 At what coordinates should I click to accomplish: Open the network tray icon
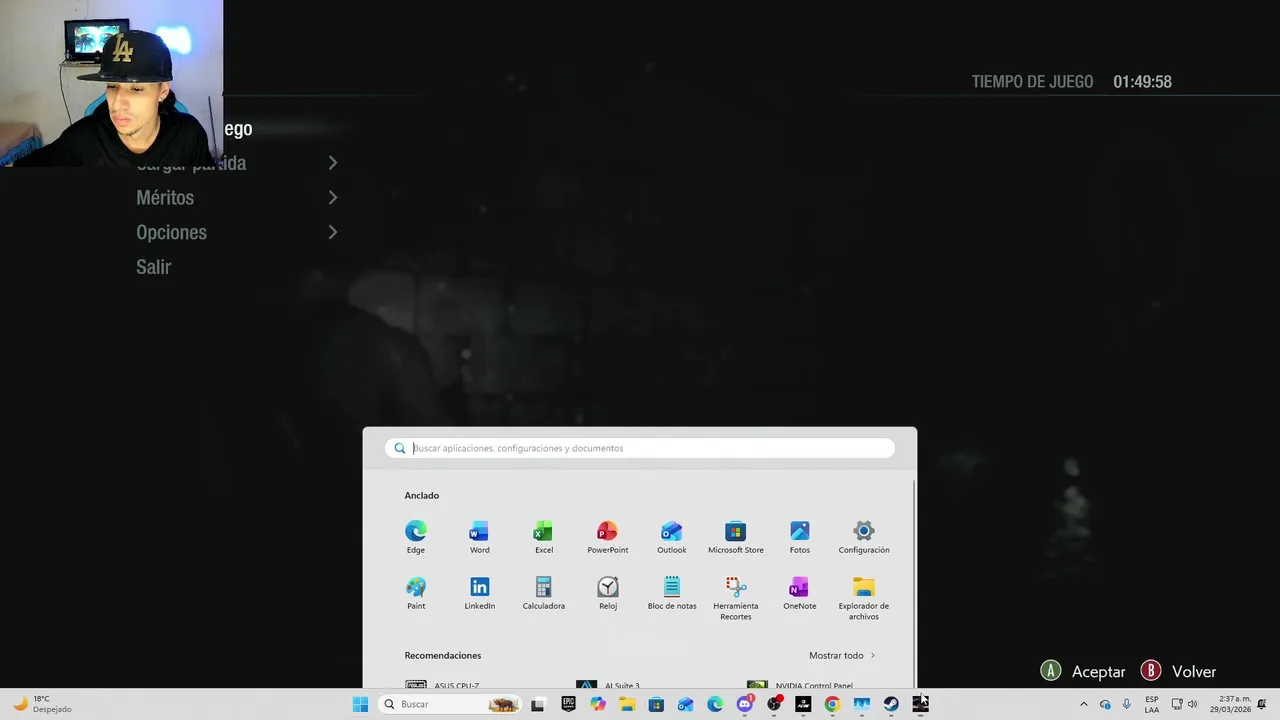coord(1177,704)
